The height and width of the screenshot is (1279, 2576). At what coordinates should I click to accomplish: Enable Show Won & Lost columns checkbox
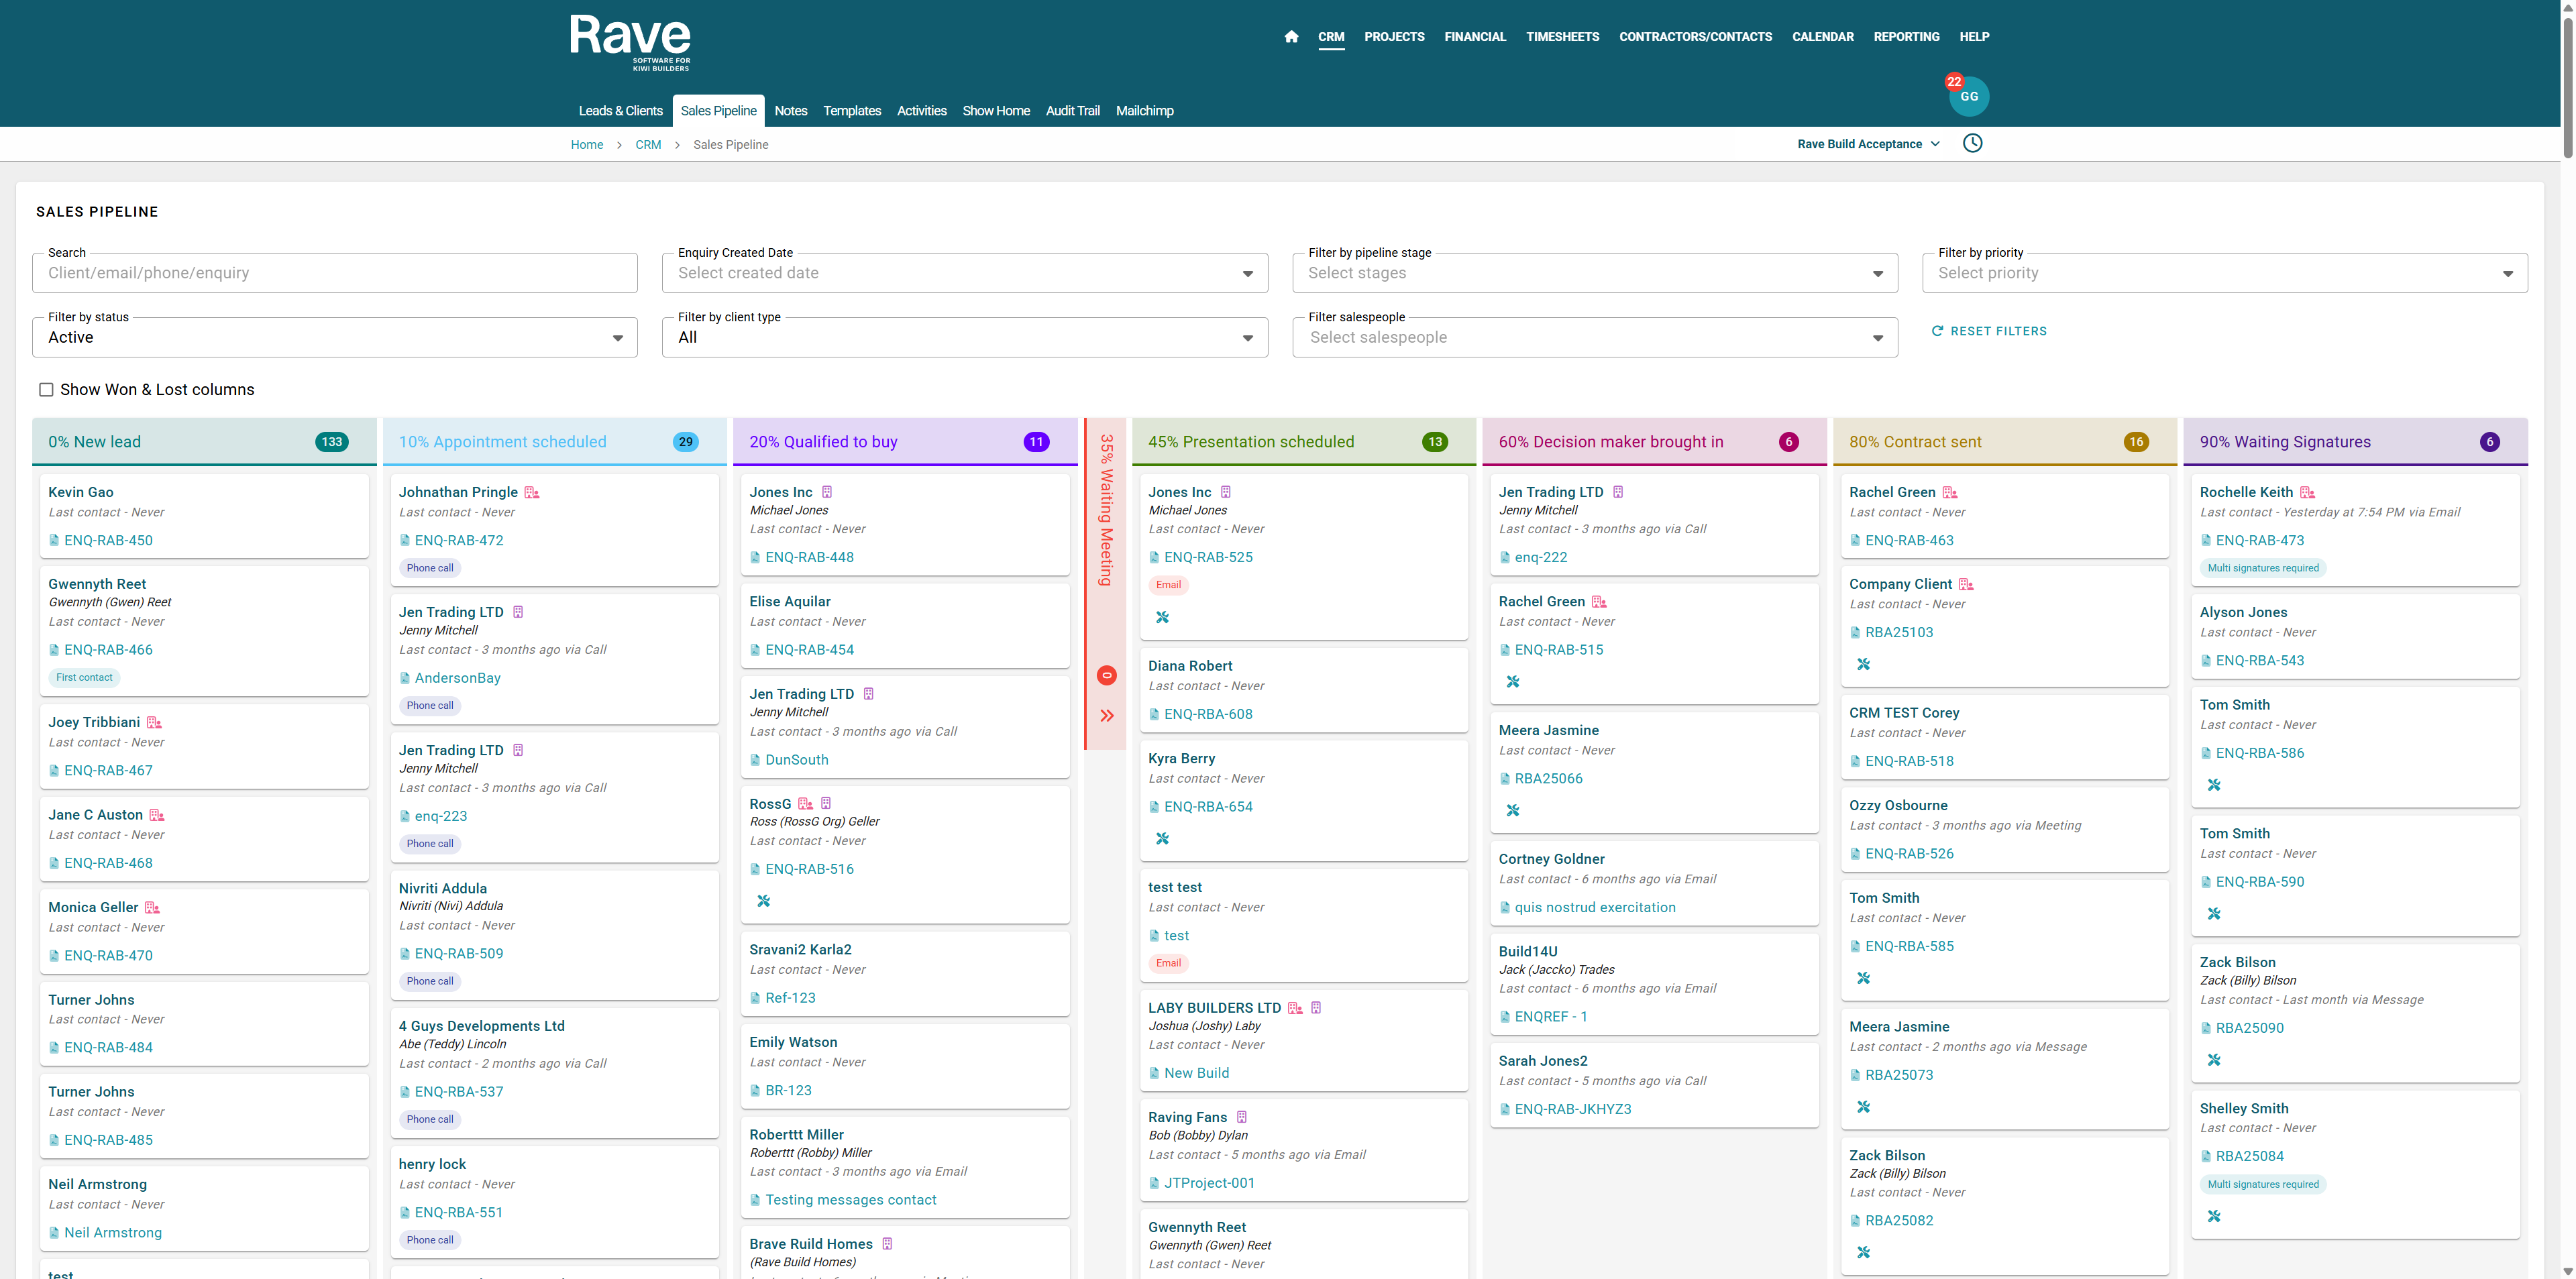[x=46, y=390]
